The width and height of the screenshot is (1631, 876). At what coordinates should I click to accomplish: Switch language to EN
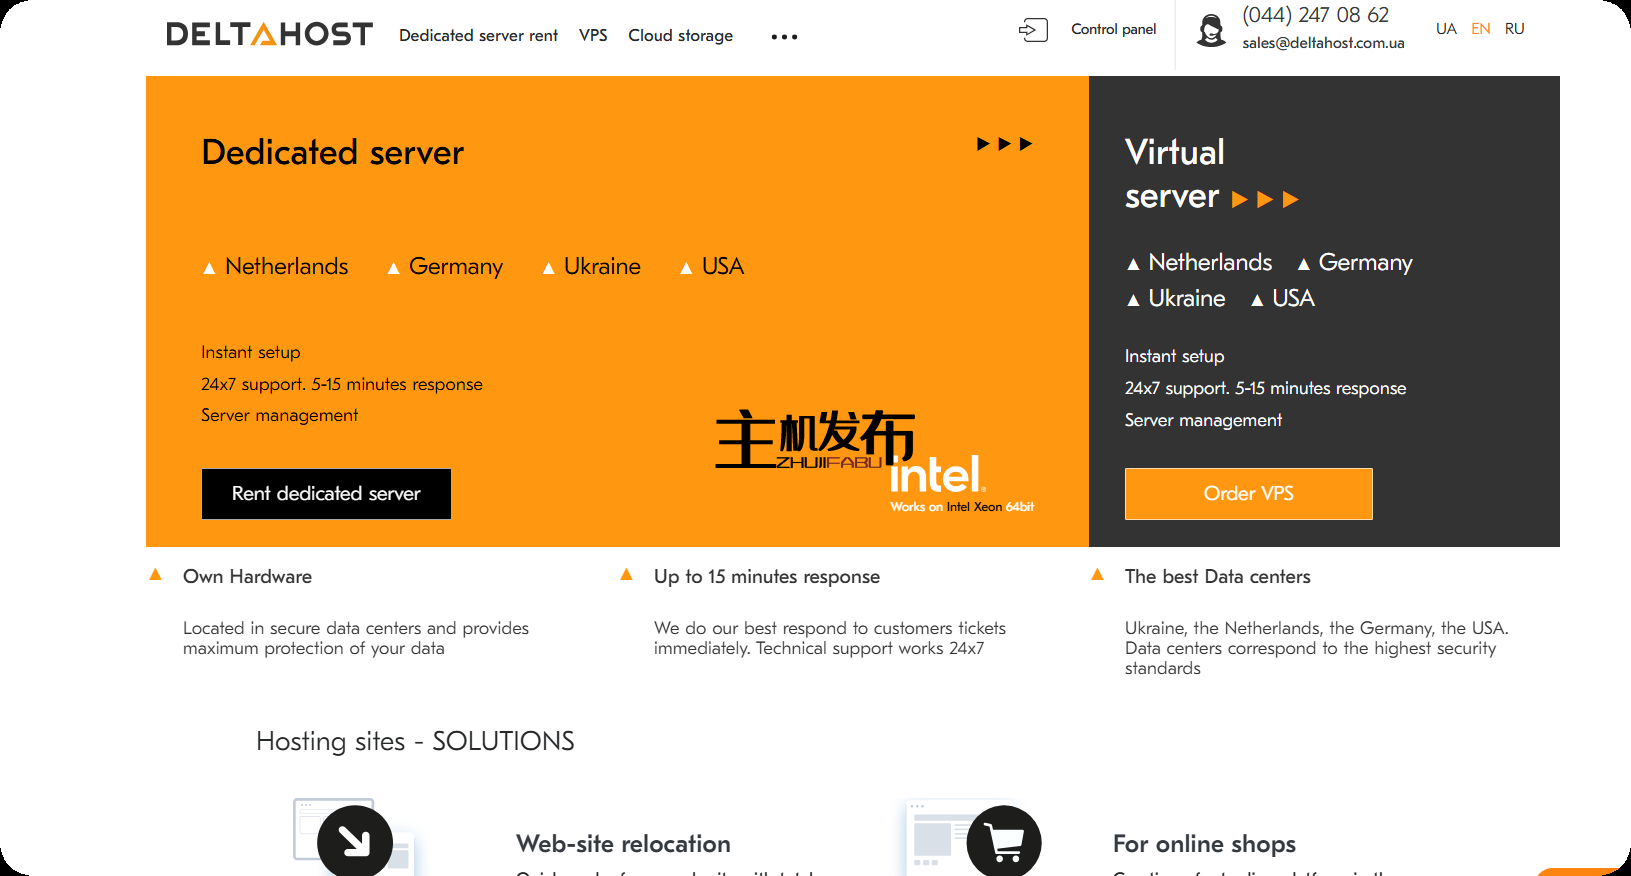[x=1481, y=29]
